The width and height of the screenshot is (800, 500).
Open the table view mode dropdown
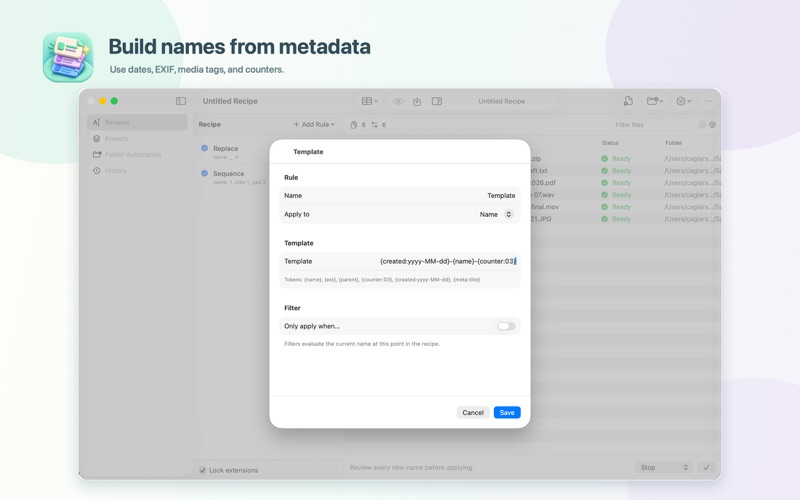click(370, 101)
